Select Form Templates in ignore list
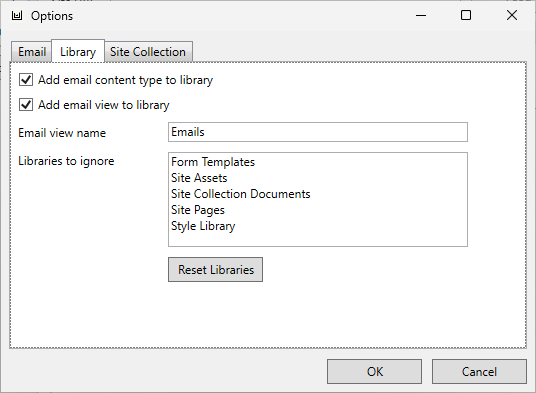This screenshot has width=536, height=393. coord(213,162)
